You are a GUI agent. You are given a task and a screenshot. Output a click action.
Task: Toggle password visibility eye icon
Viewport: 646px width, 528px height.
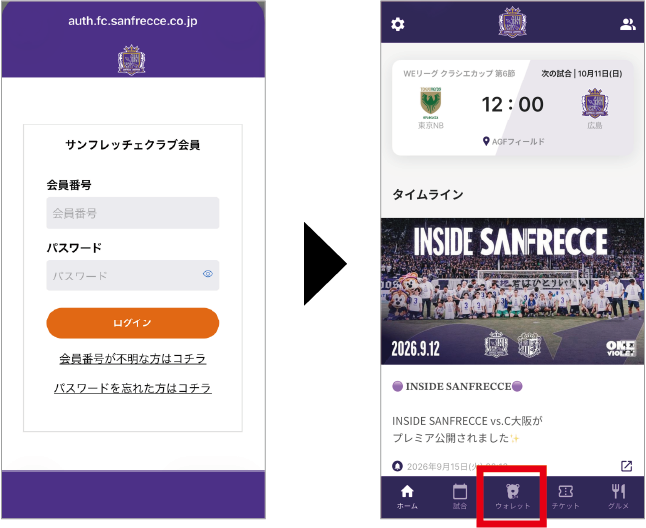coord(208,273)
